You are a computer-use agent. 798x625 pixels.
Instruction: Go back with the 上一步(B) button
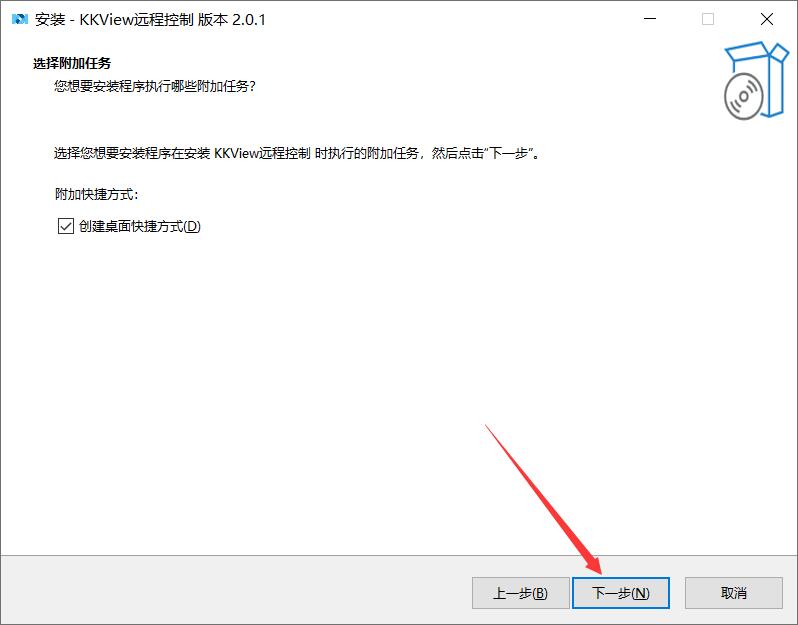520,593
